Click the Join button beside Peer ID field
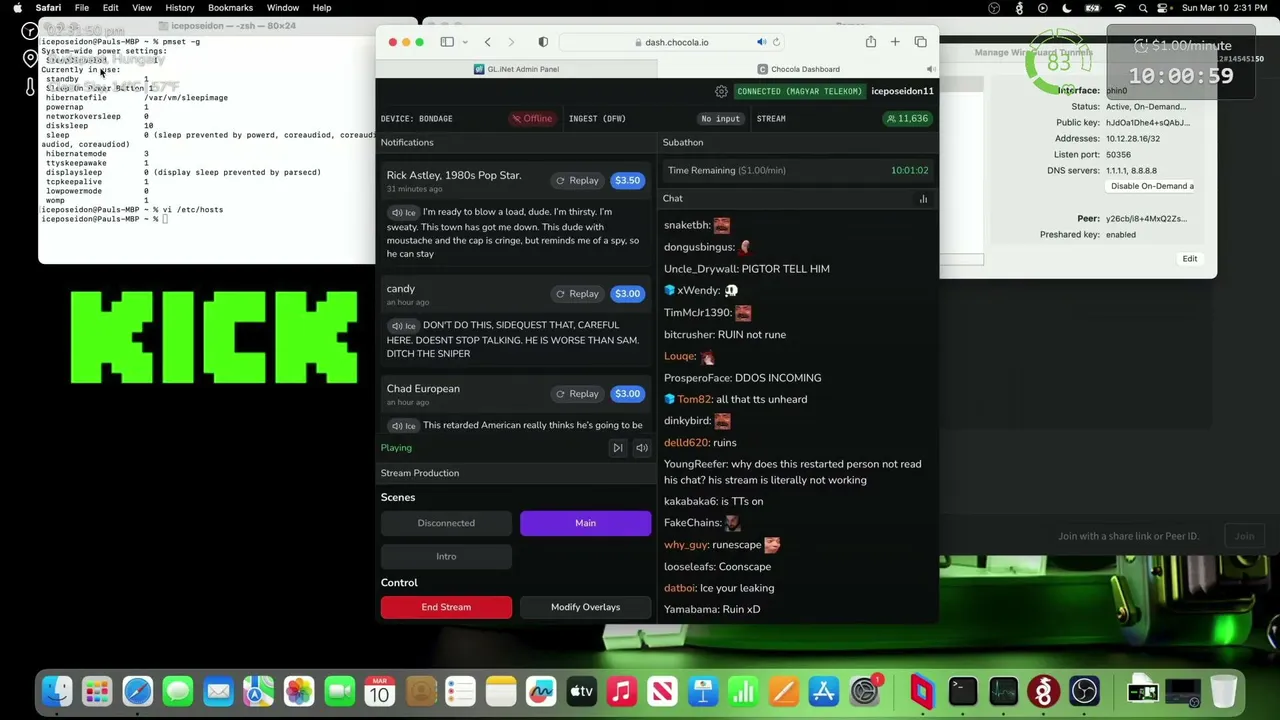 [x=1244, y=536]
